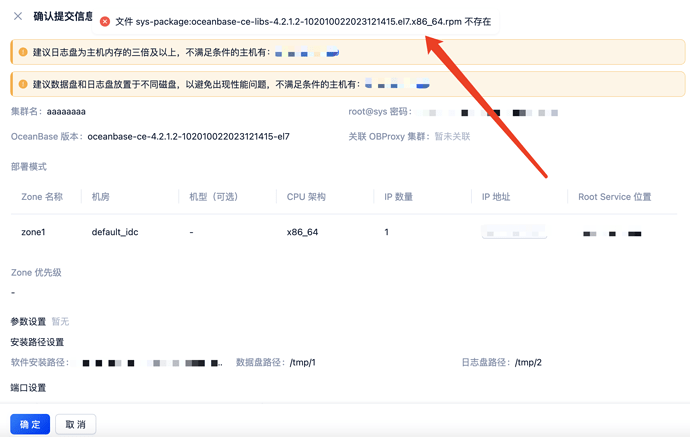This screenshot has width=690, height=437.
Task: Click the error text about missing oceanbase-ce-libs rpm
Action: pyautogui.click(x=303, y=22)
